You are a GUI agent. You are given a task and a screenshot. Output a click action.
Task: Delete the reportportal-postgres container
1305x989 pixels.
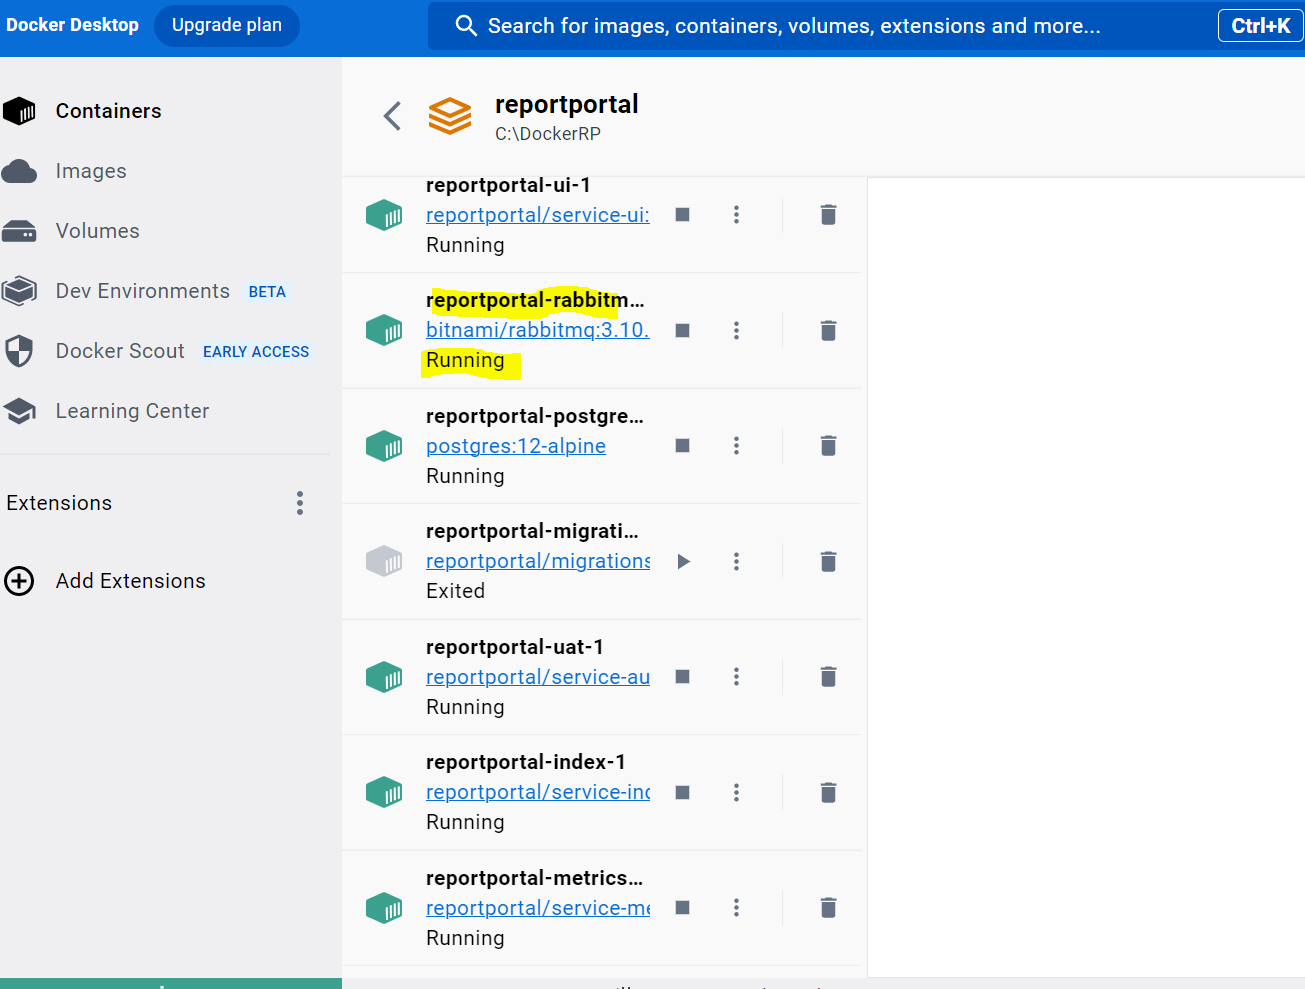click(828, 445)
